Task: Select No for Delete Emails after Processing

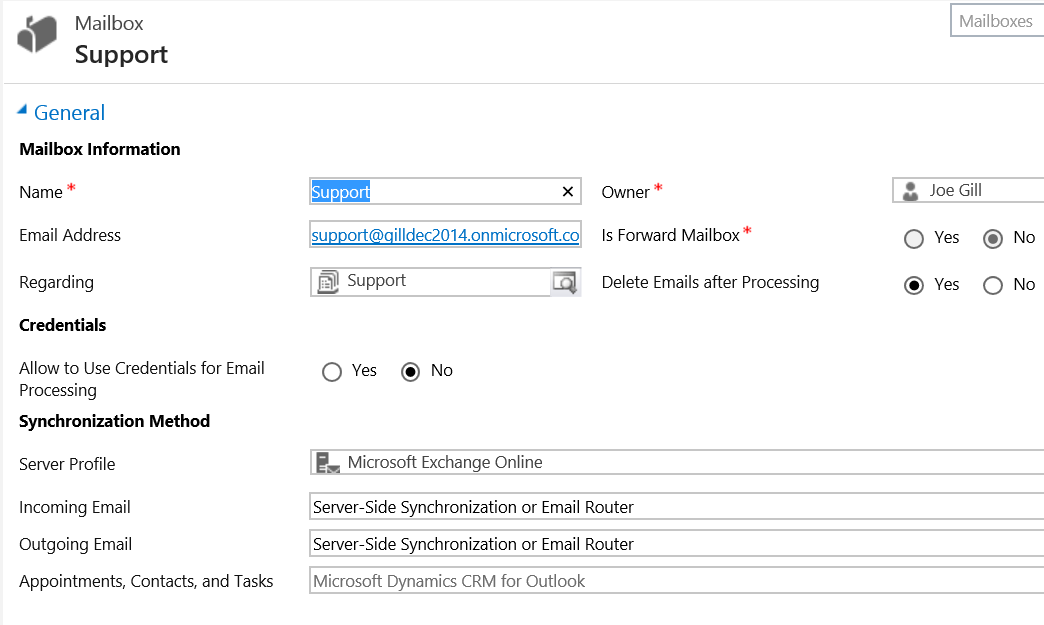Action: coord(992,285)
